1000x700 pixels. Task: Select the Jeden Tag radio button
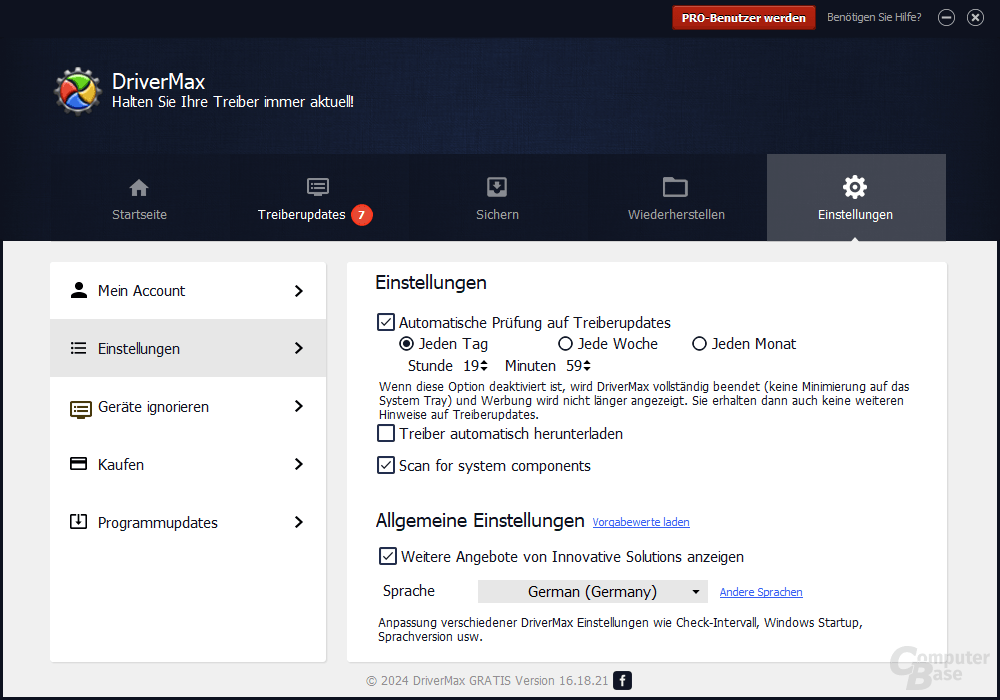tap(406, 344)
